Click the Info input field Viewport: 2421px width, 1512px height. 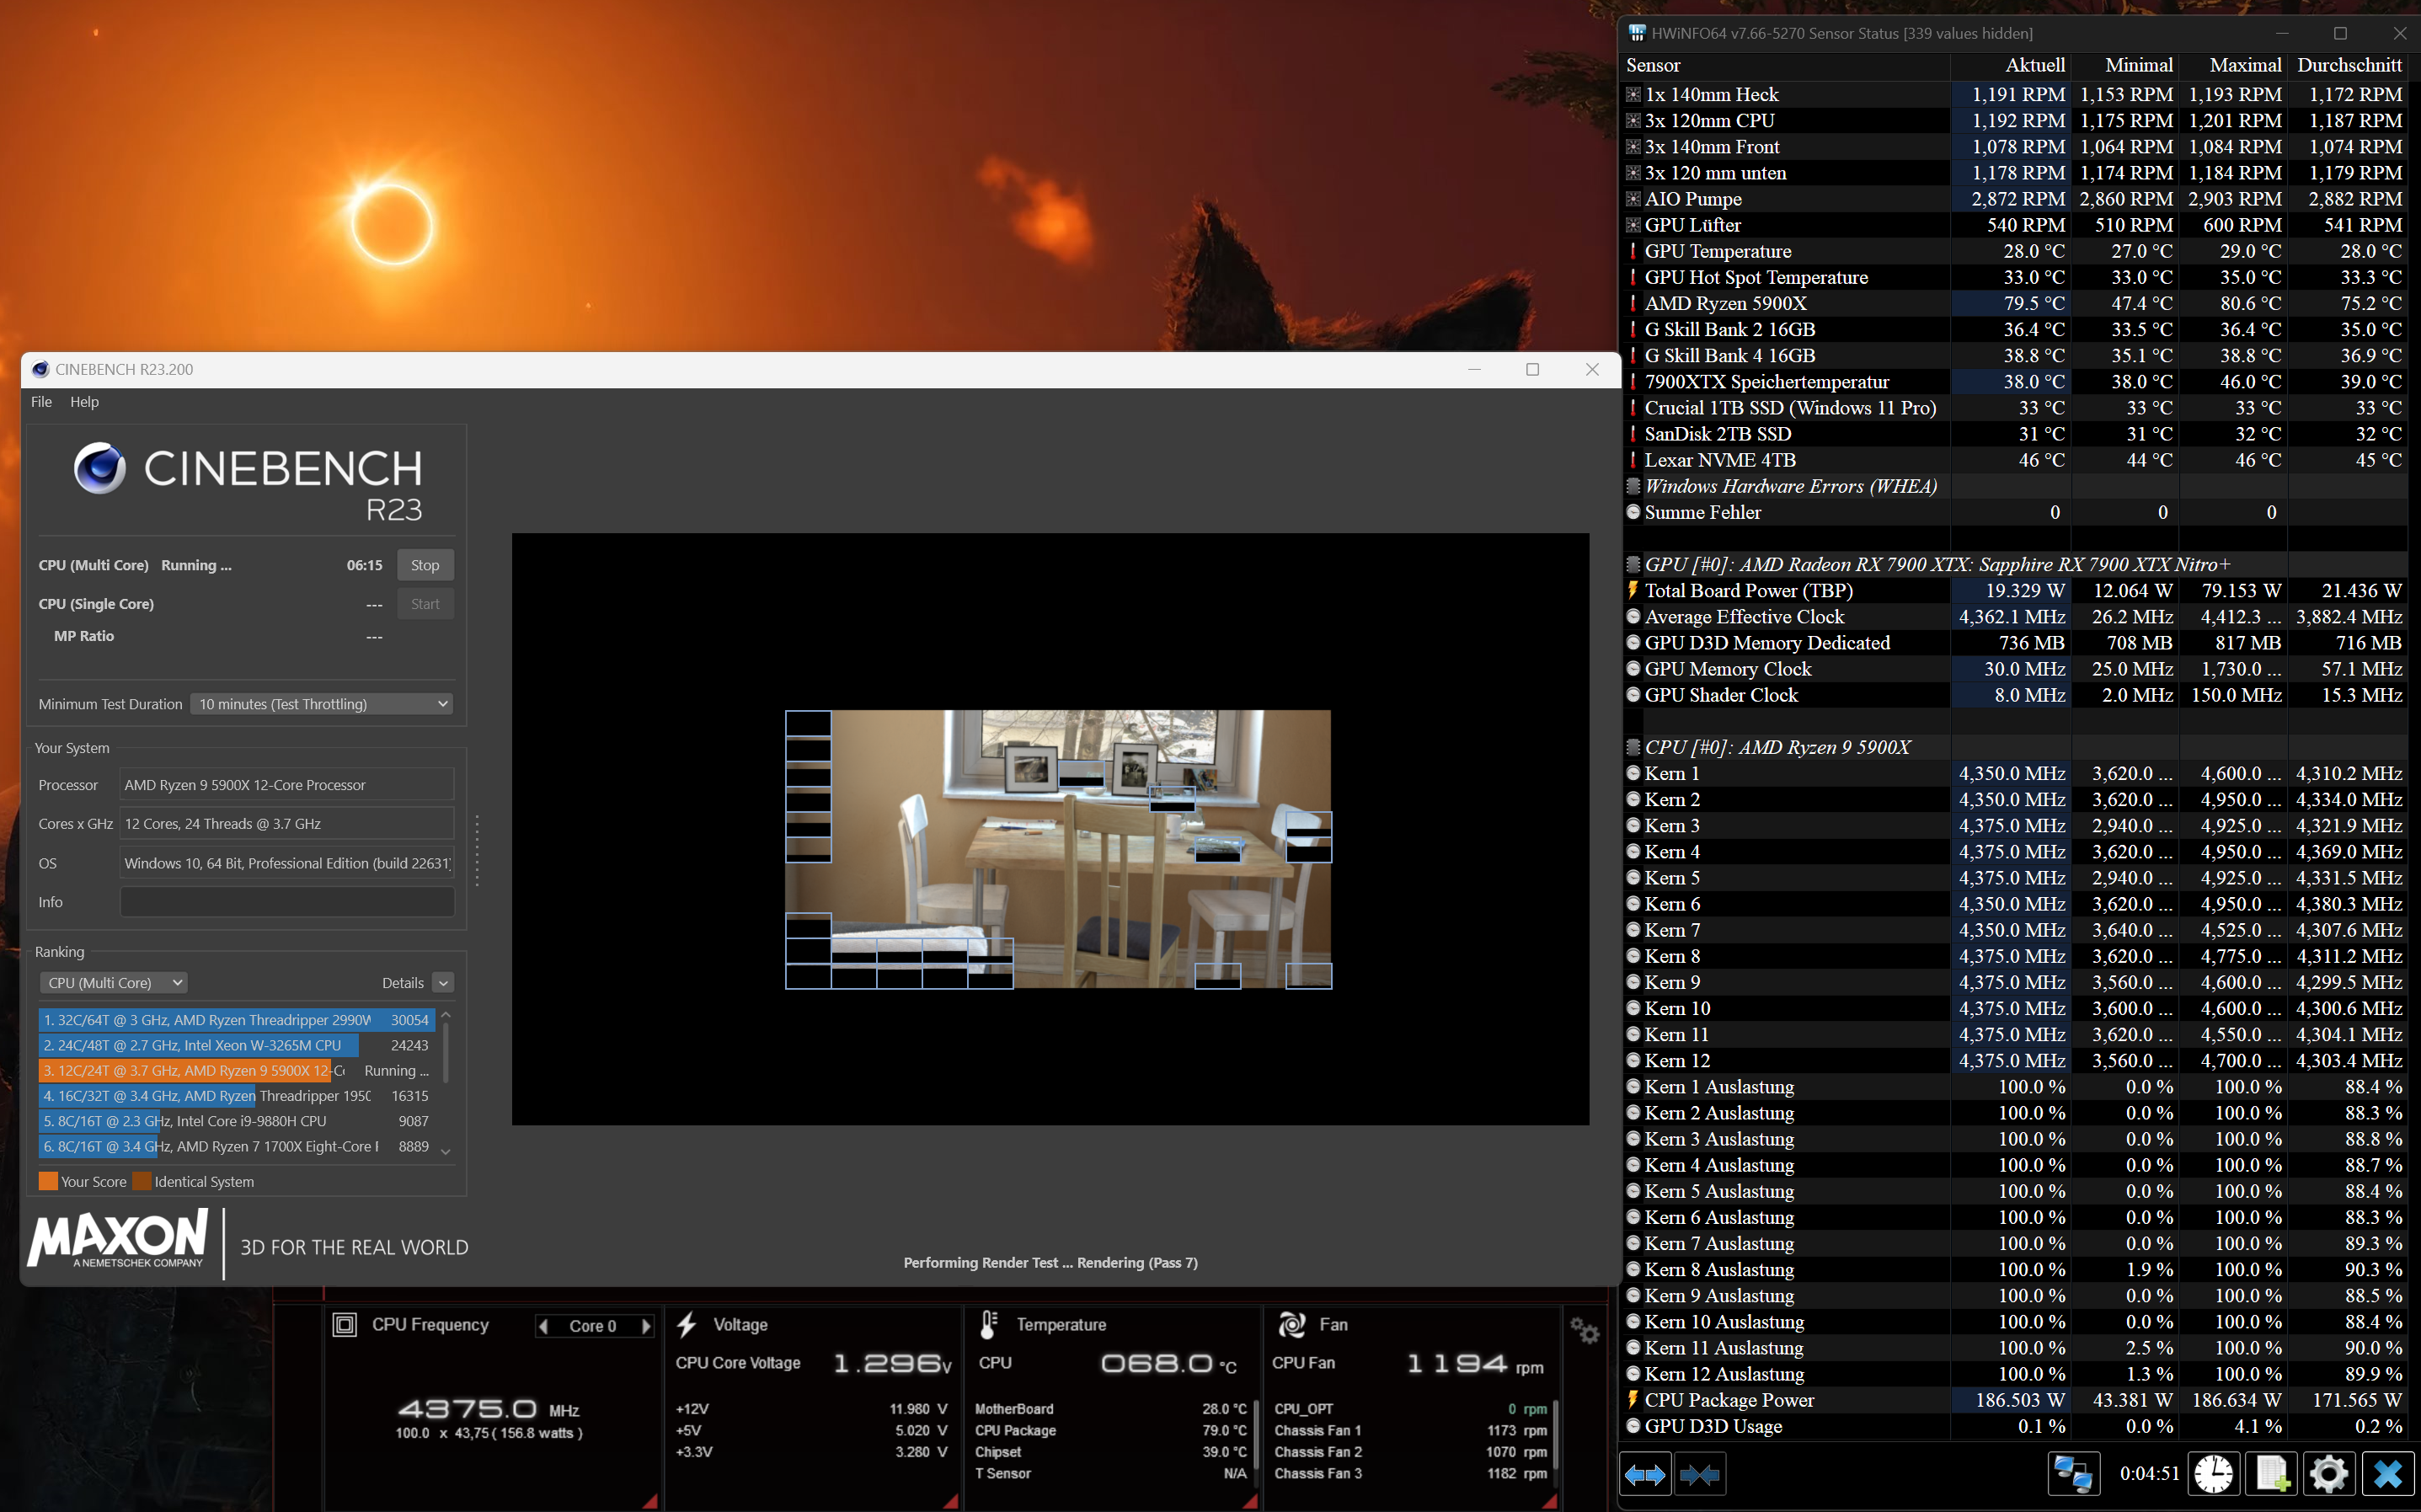[287, 902]
